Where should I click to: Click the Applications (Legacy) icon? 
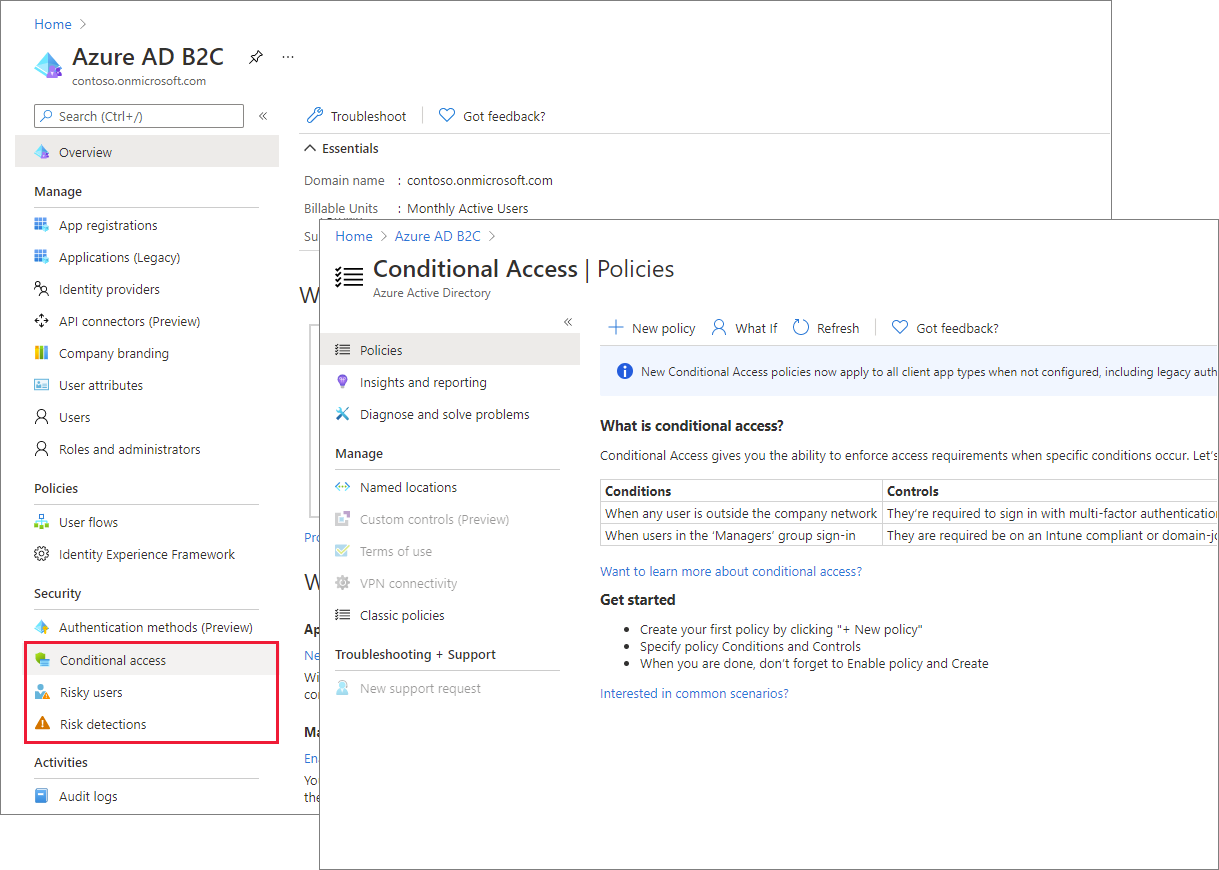pos(41,257)
